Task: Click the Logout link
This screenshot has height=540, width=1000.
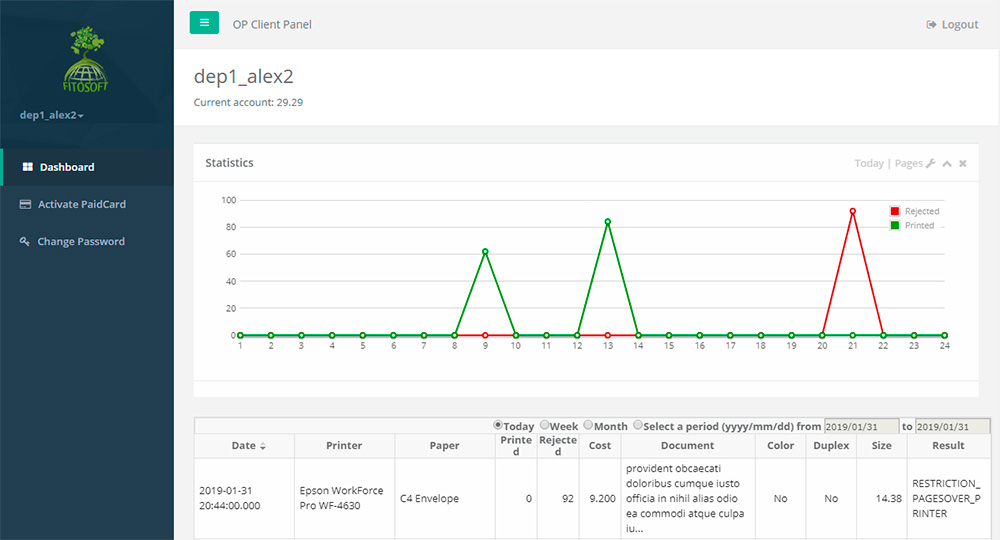Action: pos(959,24)
